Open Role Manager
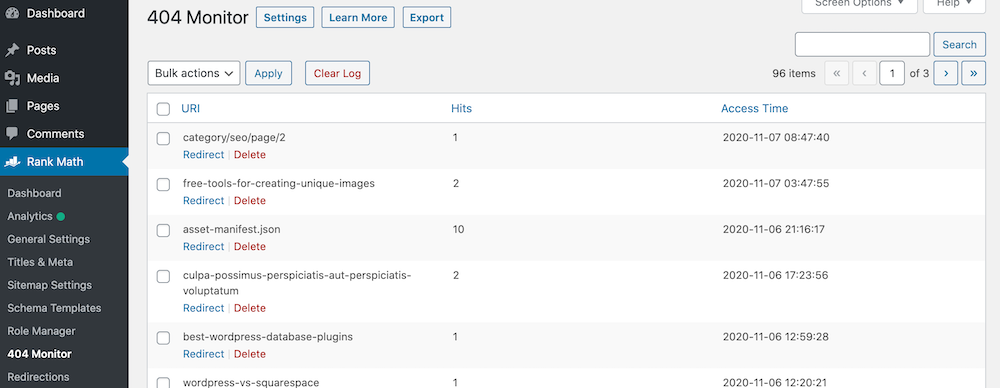 coord(41,331)
